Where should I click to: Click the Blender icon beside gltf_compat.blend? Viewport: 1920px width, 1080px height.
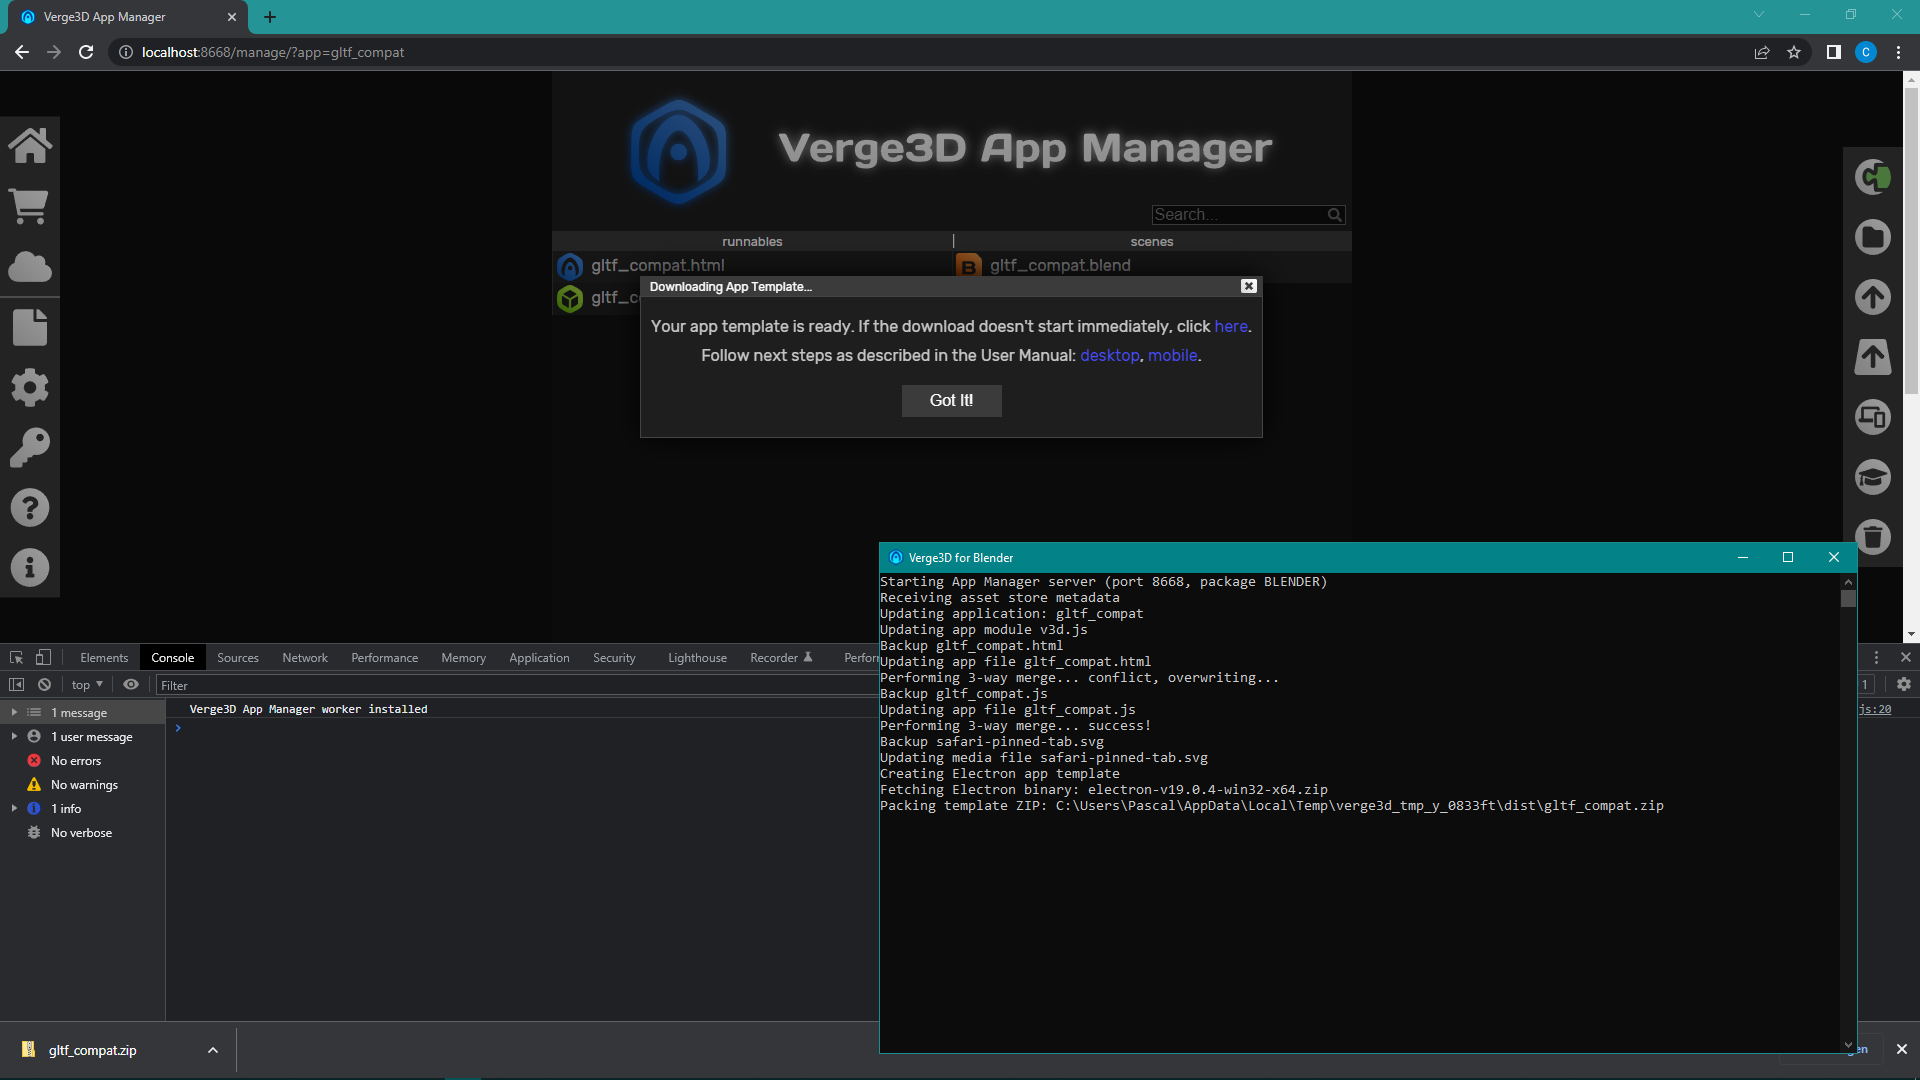coord(968,266)
